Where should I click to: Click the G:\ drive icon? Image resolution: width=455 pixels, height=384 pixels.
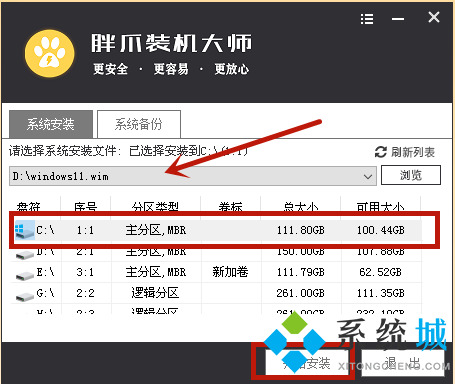click(25, 296)
